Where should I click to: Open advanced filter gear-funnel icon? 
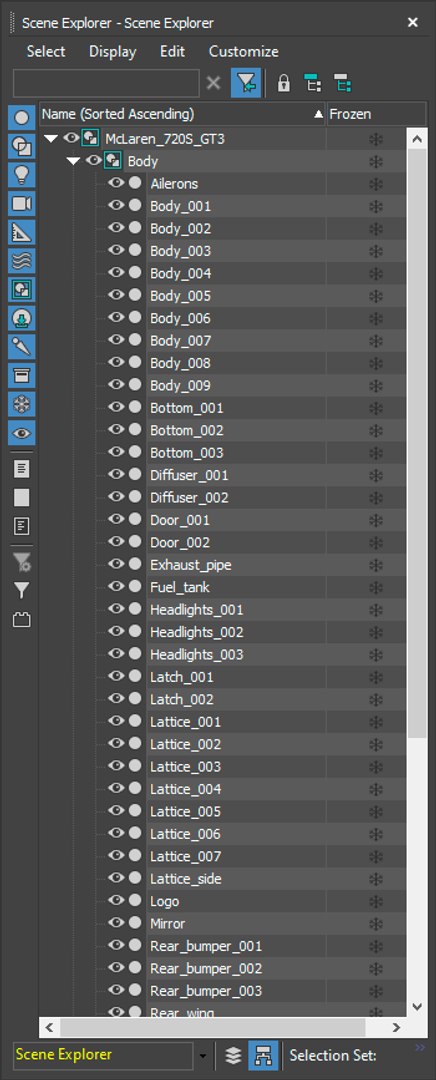point(22,562)
